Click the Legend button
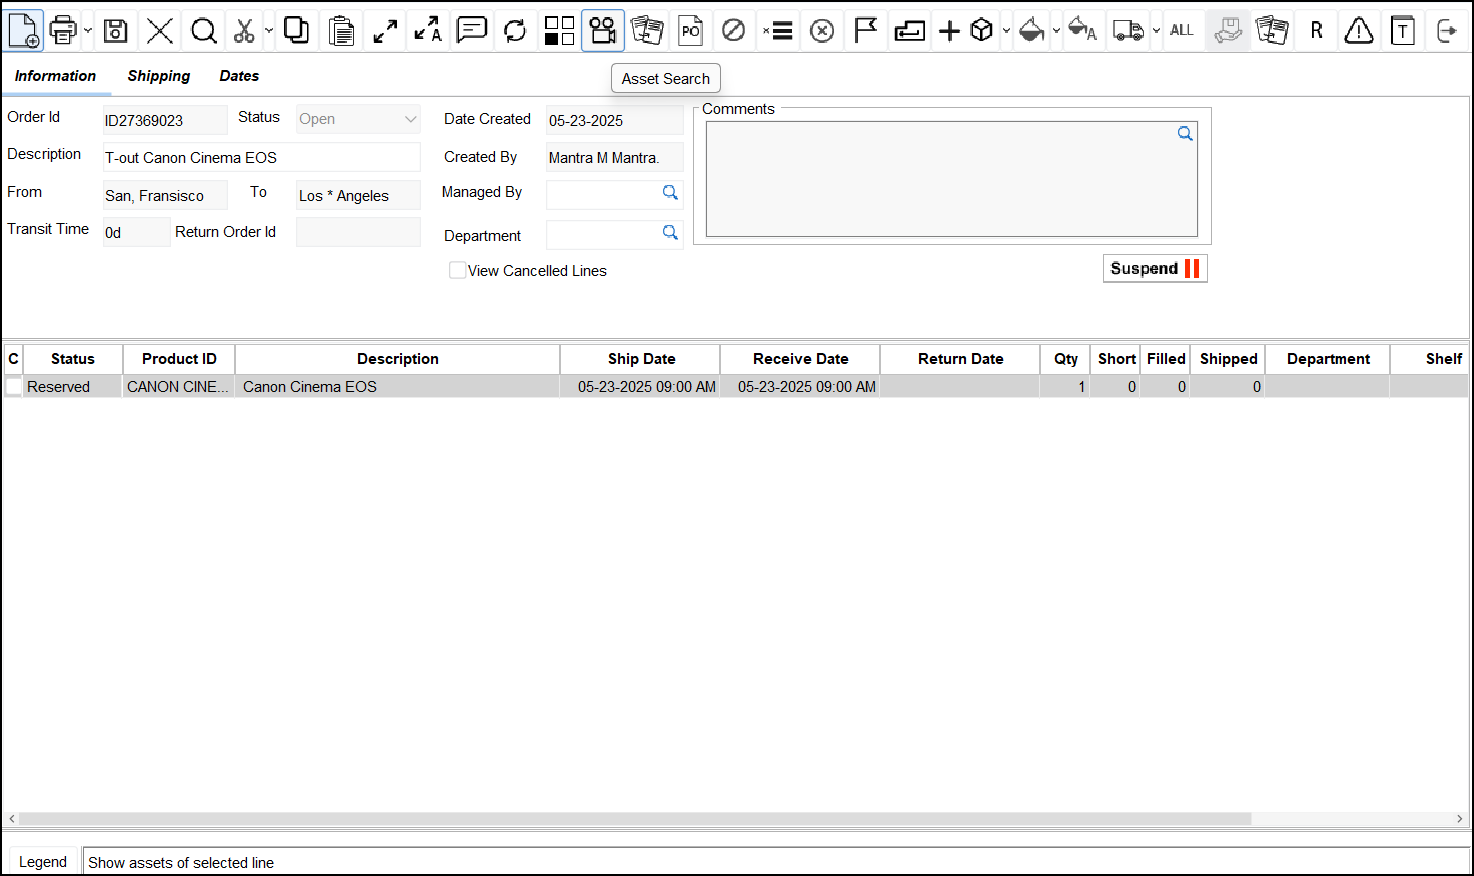This screenshot has height=876, width=1474. (x=43, y=862)
